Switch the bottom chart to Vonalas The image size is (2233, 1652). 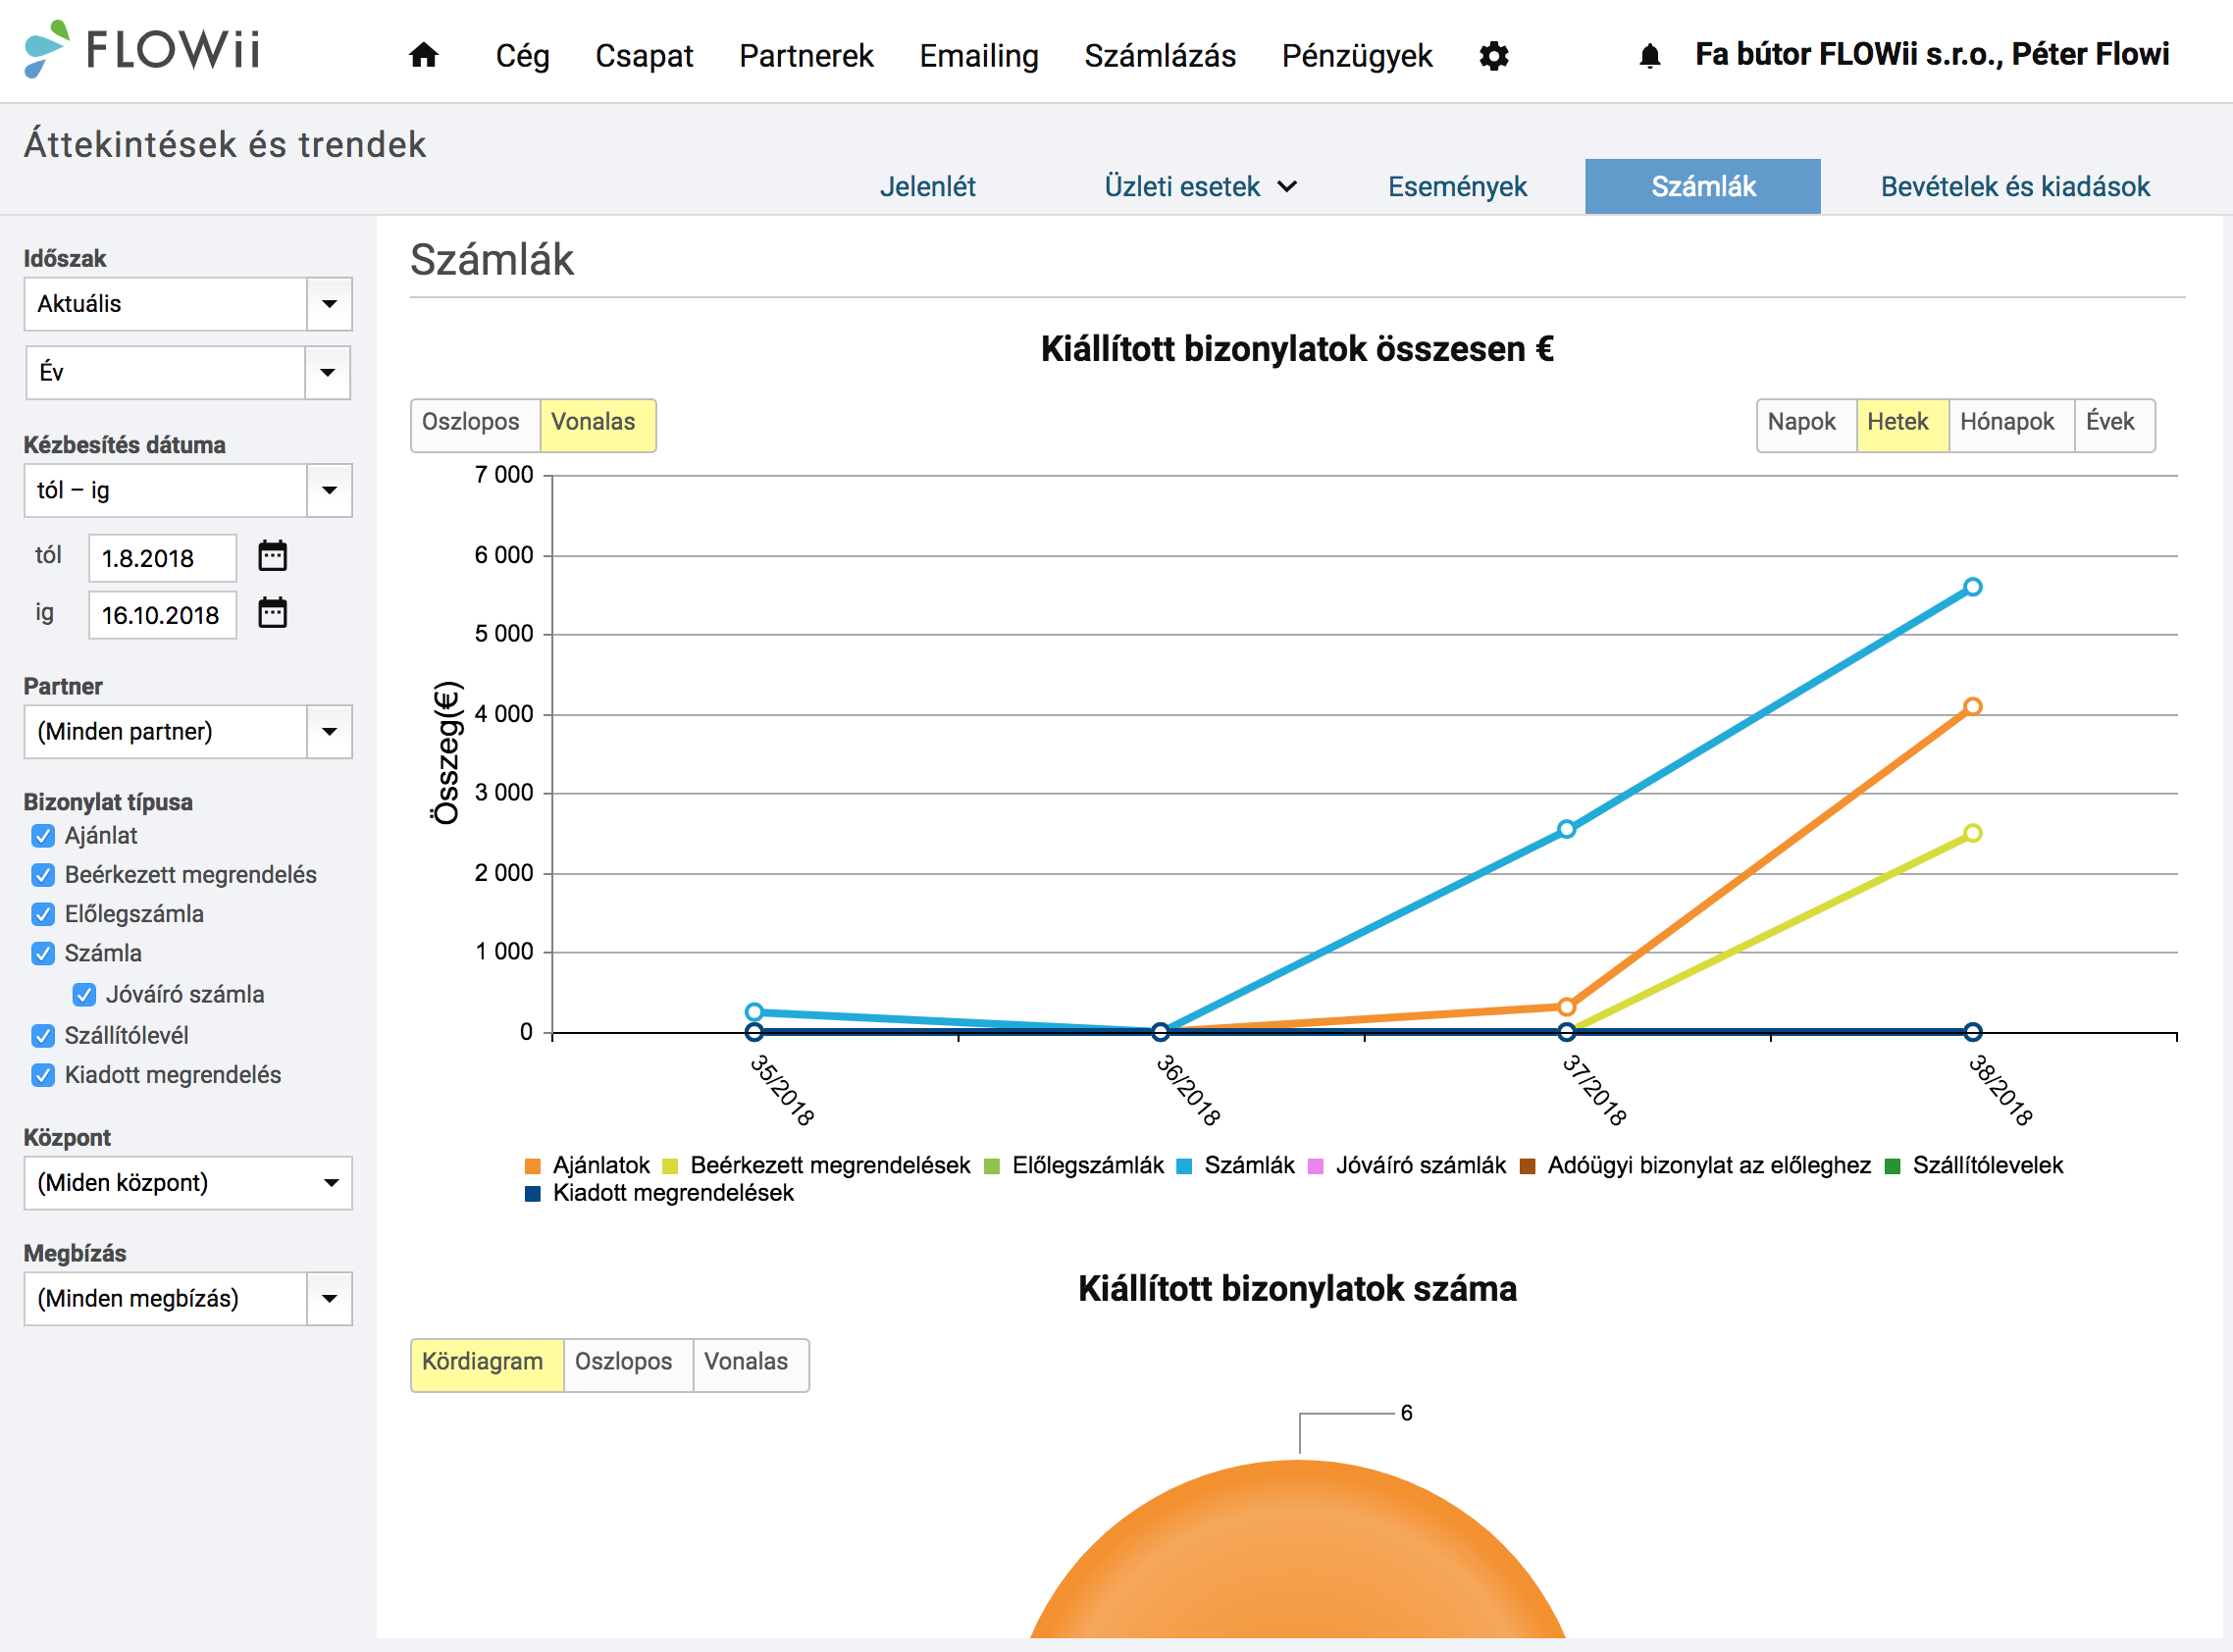(750, 1365)
